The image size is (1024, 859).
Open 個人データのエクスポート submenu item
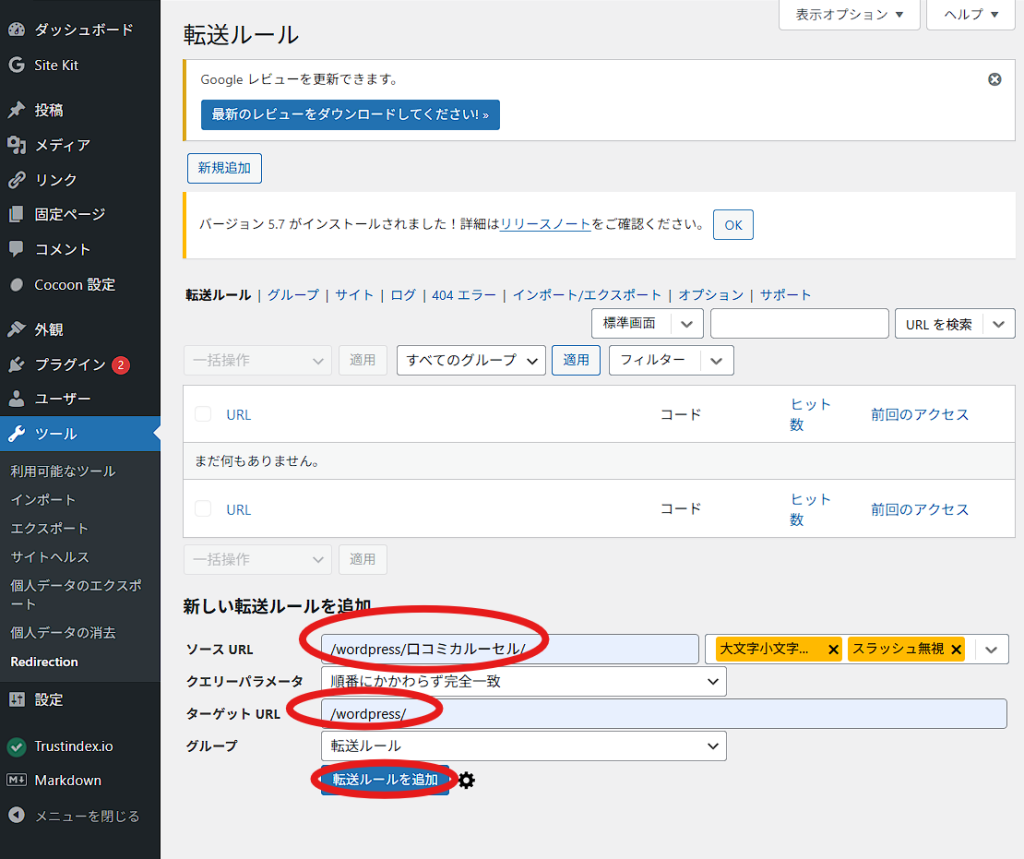pyautogui.click(x=76, y=594)
